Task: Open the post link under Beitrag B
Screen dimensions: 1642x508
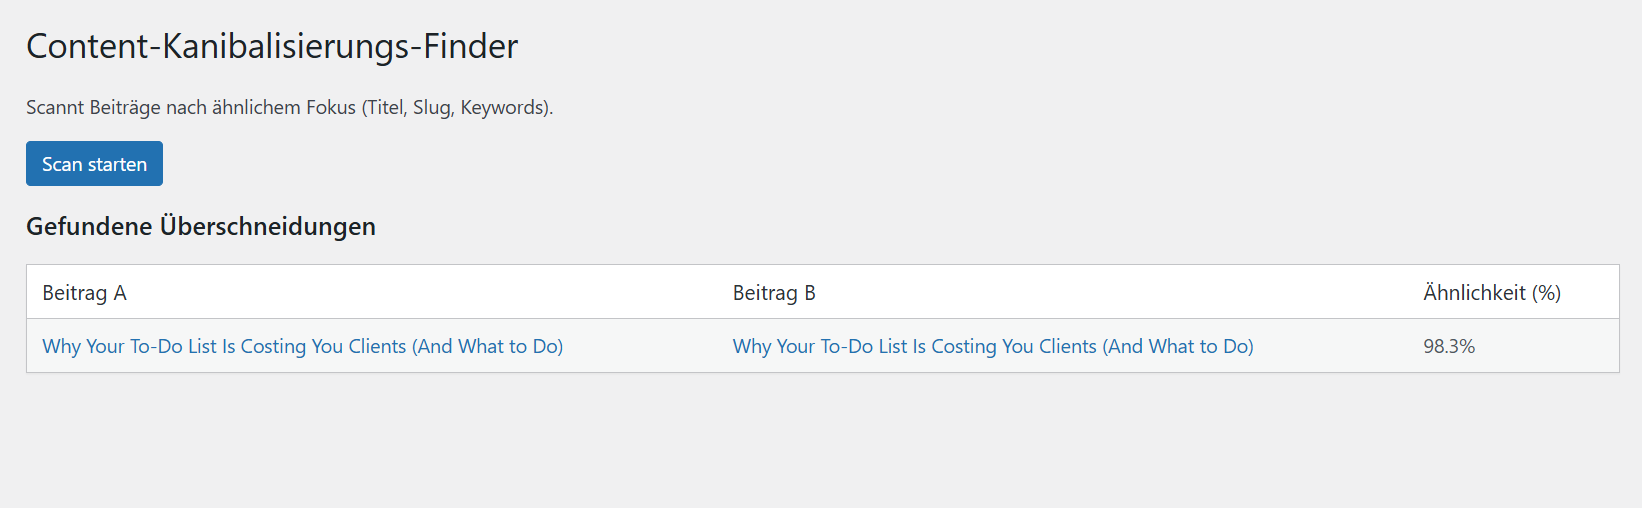Action: coord(992,346)
